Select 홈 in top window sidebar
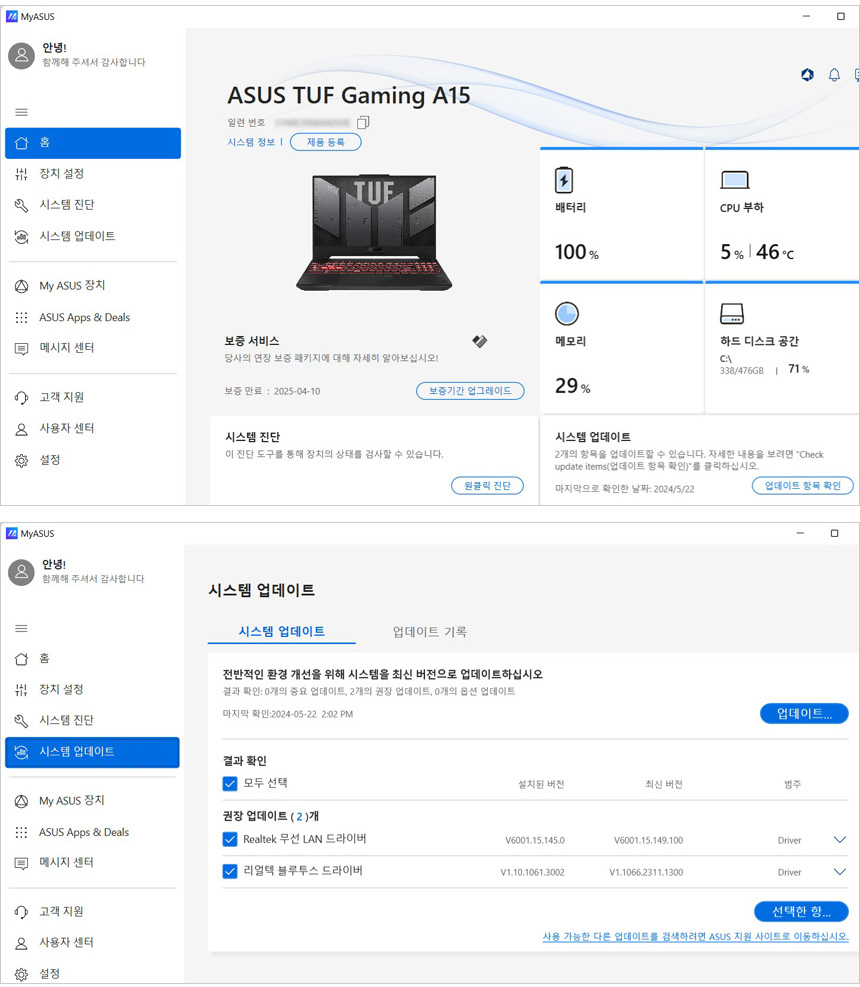This screenshot has width=860, height=987. (93, 143)
